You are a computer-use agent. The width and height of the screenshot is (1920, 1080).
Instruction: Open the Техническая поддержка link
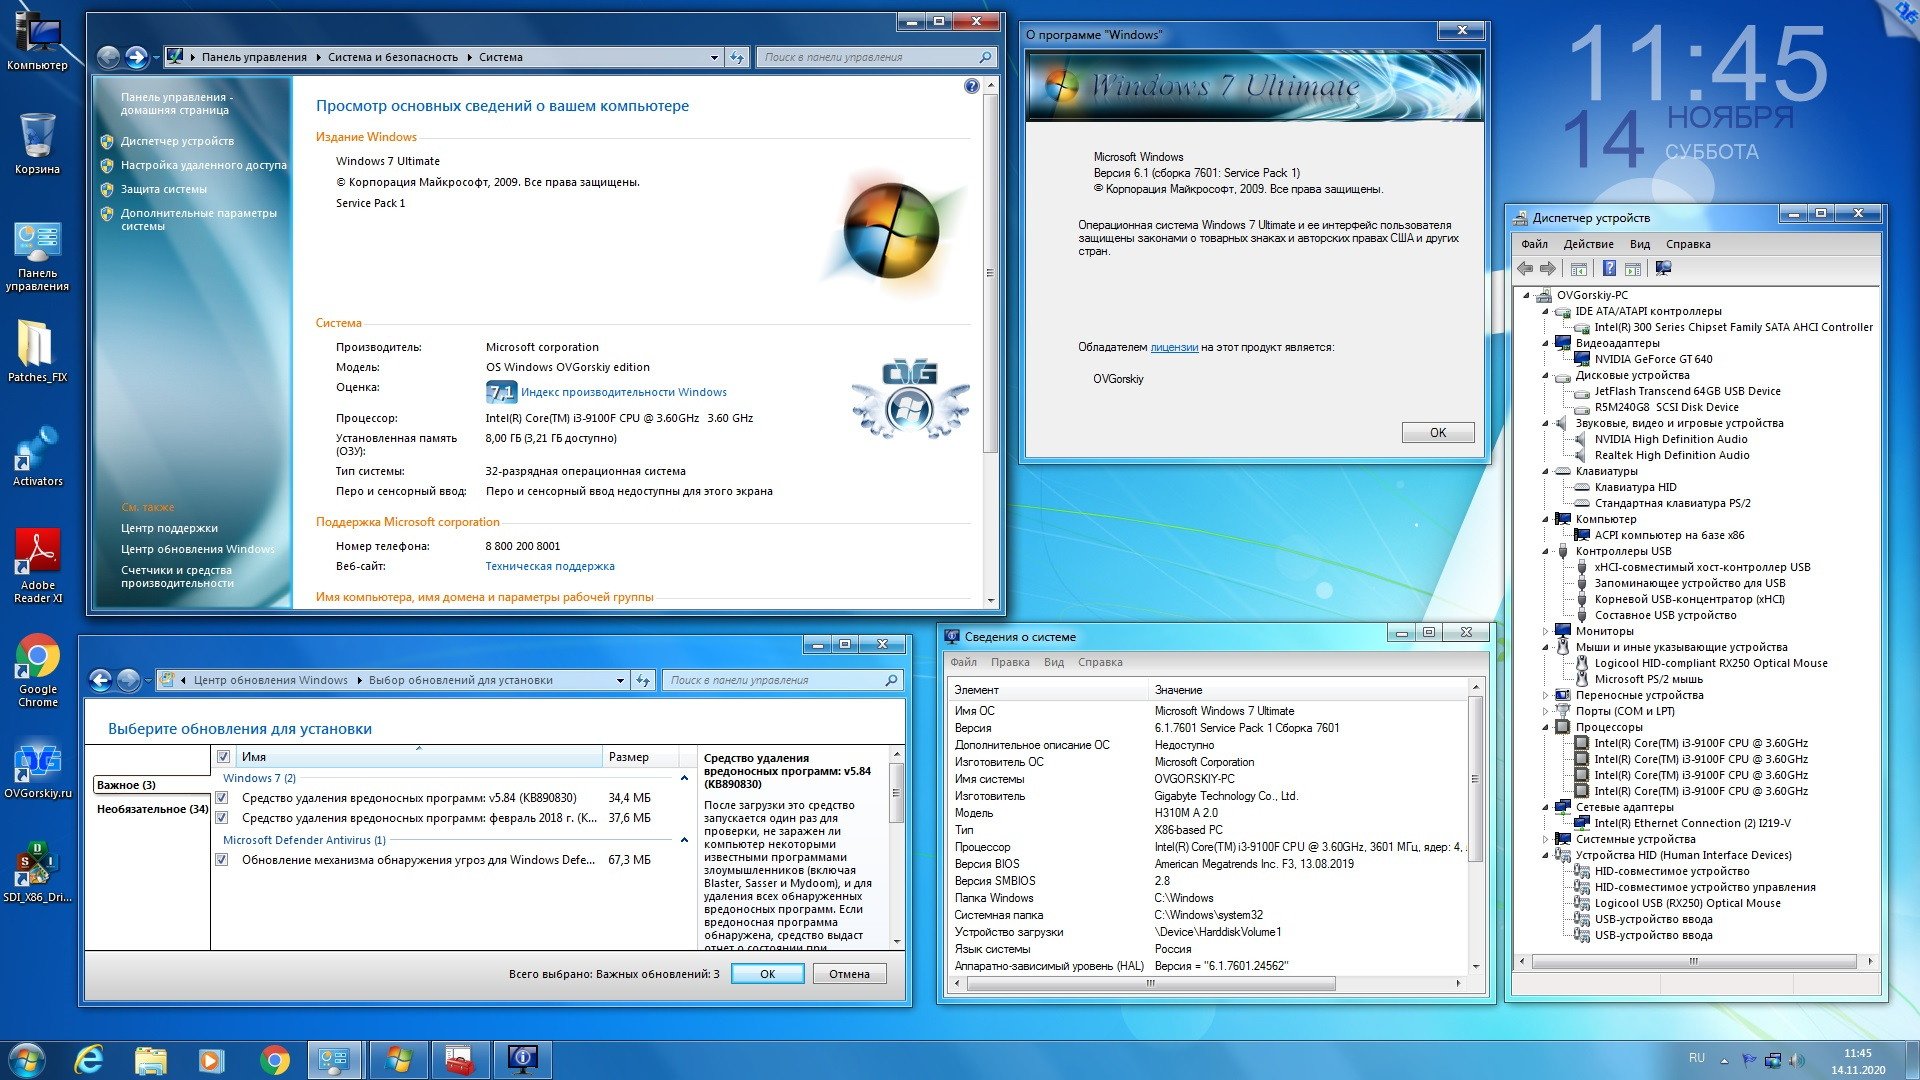point(550,566)
